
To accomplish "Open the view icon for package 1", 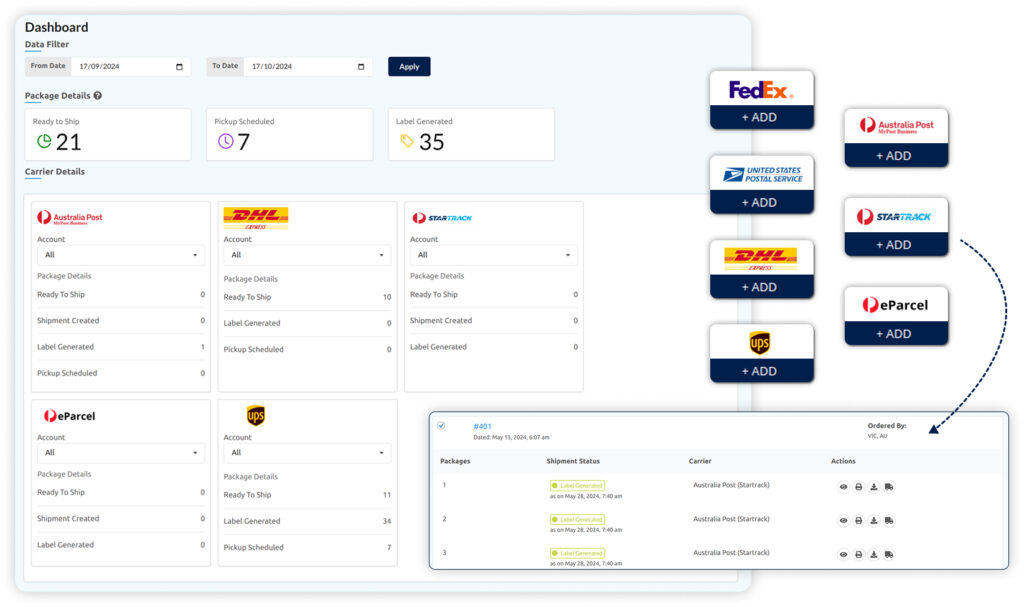I will pyautogui.click(x=843, y=487).
